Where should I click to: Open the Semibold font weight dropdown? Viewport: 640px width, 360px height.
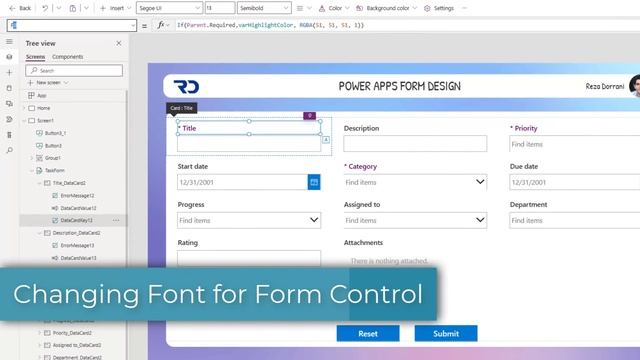coord(264,8)
